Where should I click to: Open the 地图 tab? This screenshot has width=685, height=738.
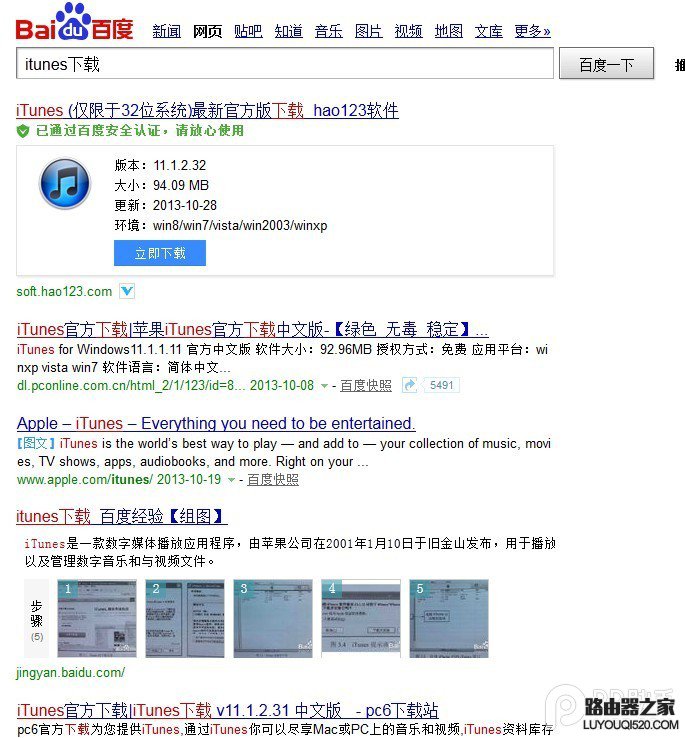[x=449, y=31]
